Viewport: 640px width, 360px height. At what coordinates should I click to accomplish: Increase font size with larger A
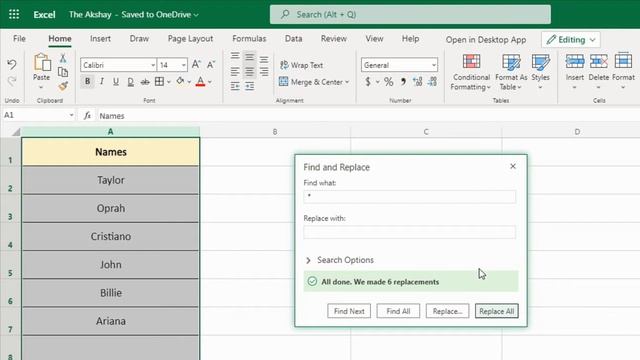196,64
